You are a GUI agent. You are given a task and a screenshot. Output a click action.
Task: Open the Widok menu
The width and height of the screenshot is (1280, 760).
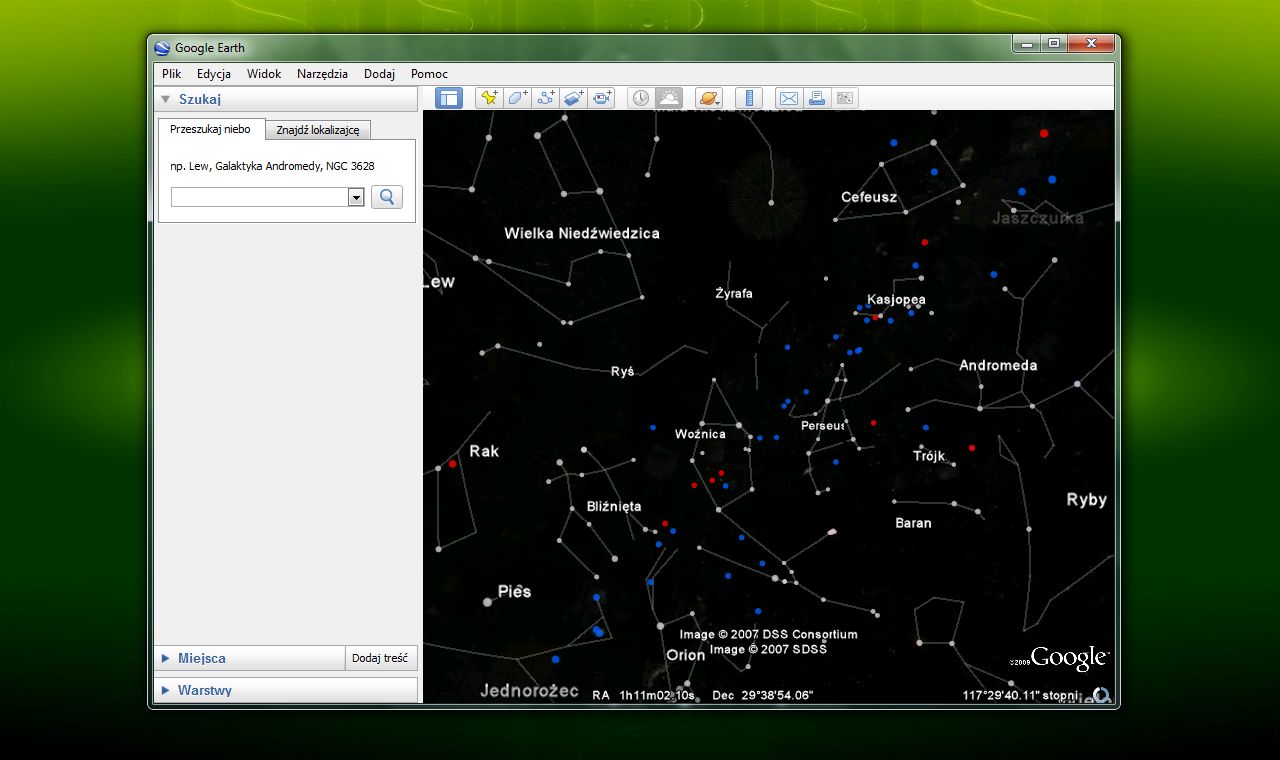click(264, 74)
